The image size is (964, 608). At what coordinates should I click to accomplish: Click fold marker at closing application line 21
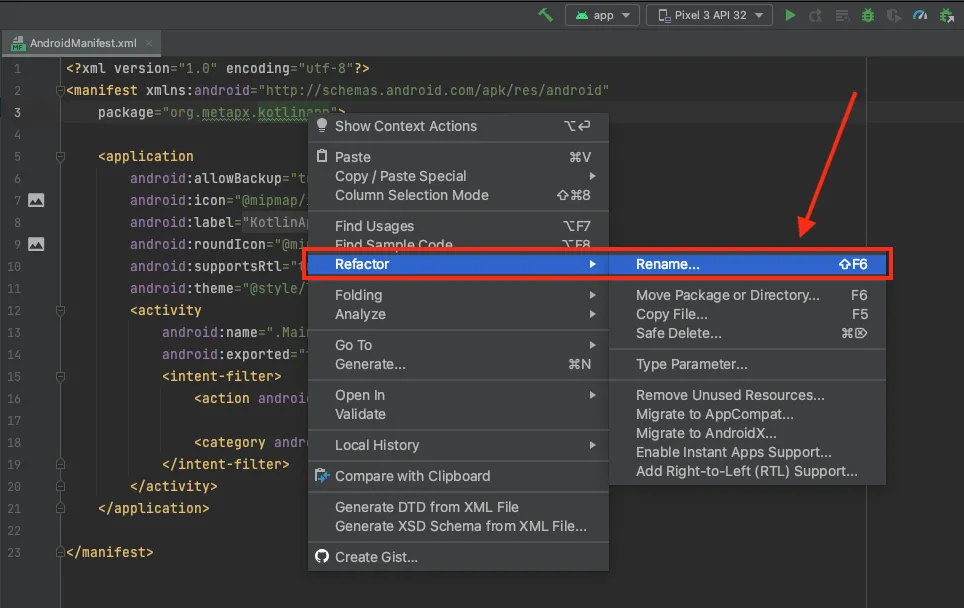60,508
